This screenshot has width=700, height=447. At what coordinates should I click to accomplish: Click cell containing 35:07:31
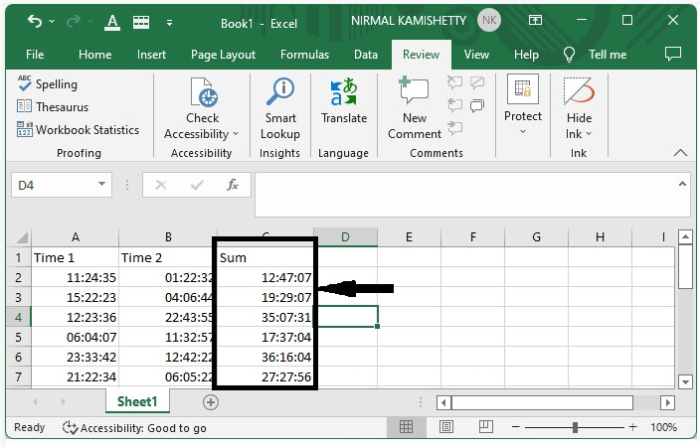[265, 317]
